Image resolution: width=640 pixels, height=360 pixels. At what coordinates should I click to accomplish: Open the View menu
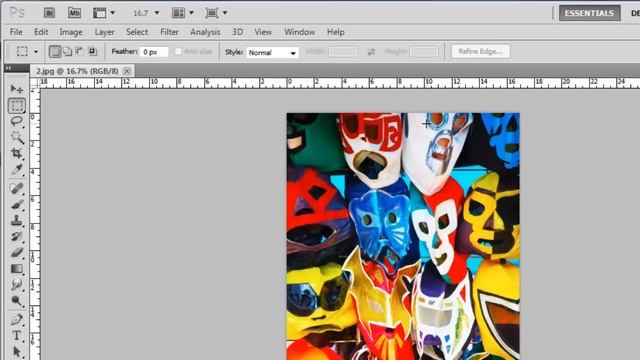[x=263, y=32]
